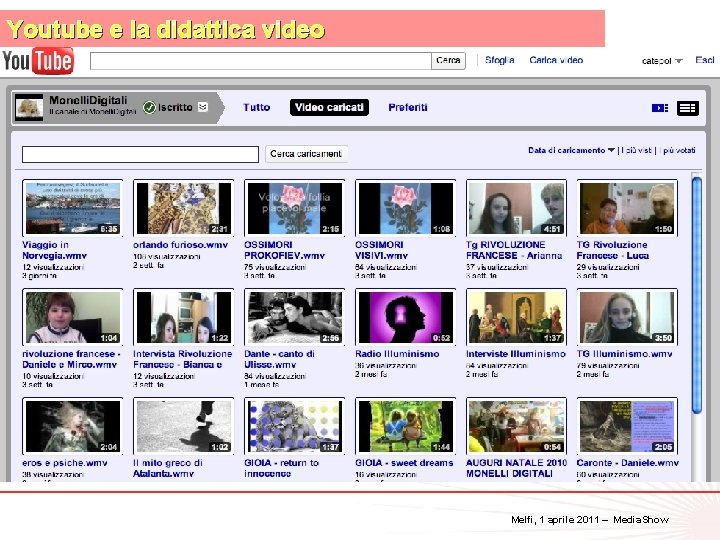This screenshot has width=720, height=540.
Task: Open OSSIMORI VISIVI.wmv thumbnail
Action: [x=405, y=208]
